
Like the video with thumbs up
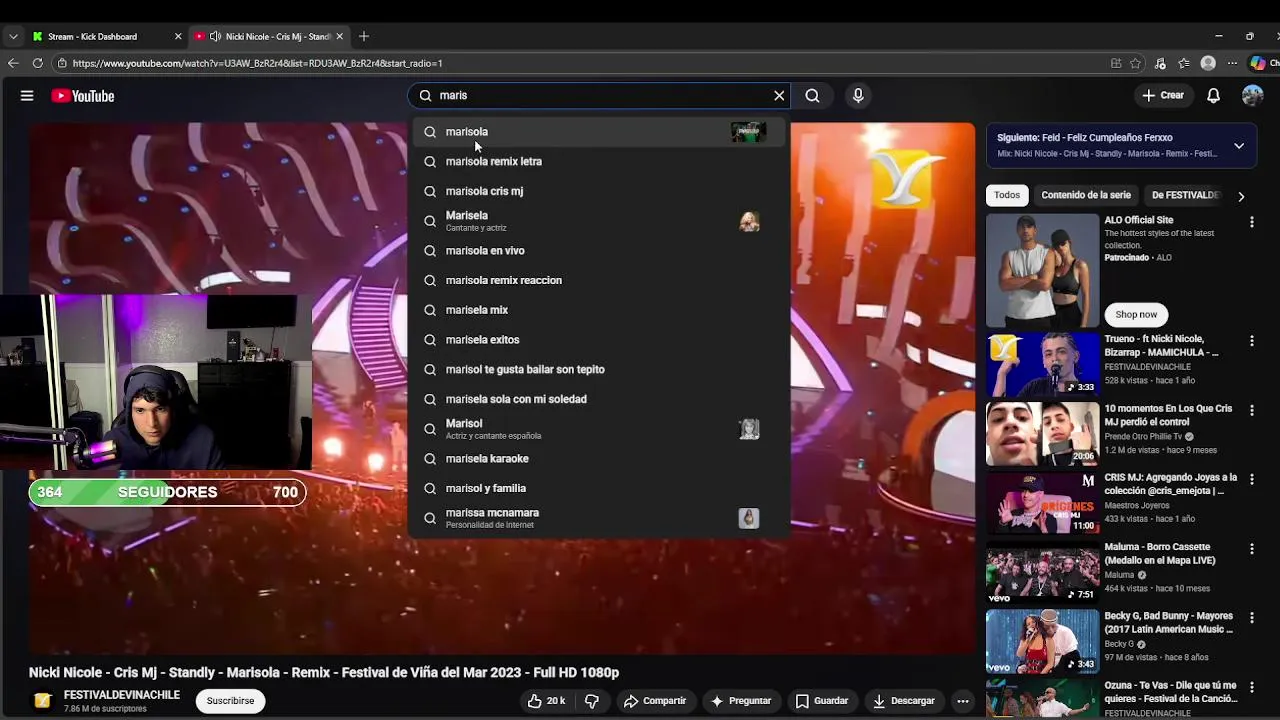pos(547,701)
